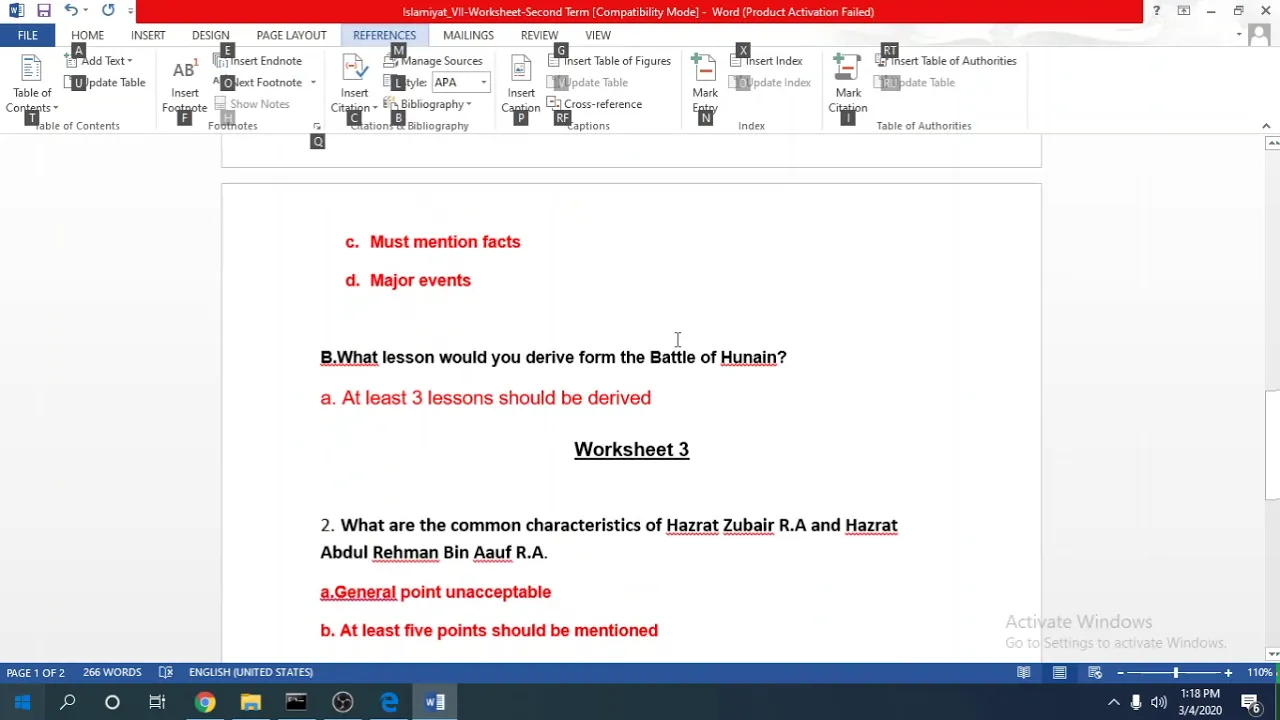Open the Footnotes dialog launcher

[x=317, y=126]
